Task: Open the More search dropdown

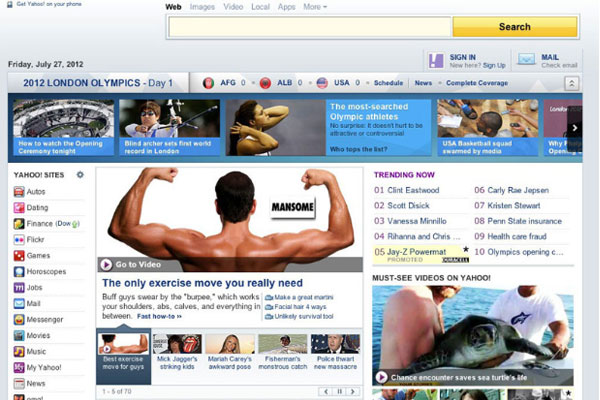Action: (315, 7)
